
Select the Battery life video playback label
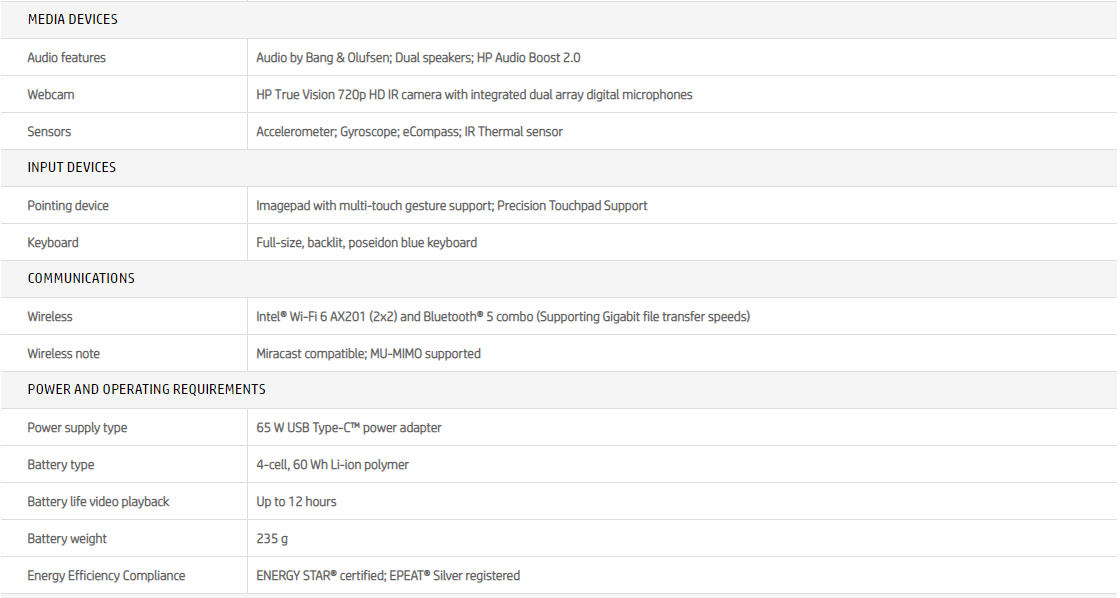[x=98, y=502]
